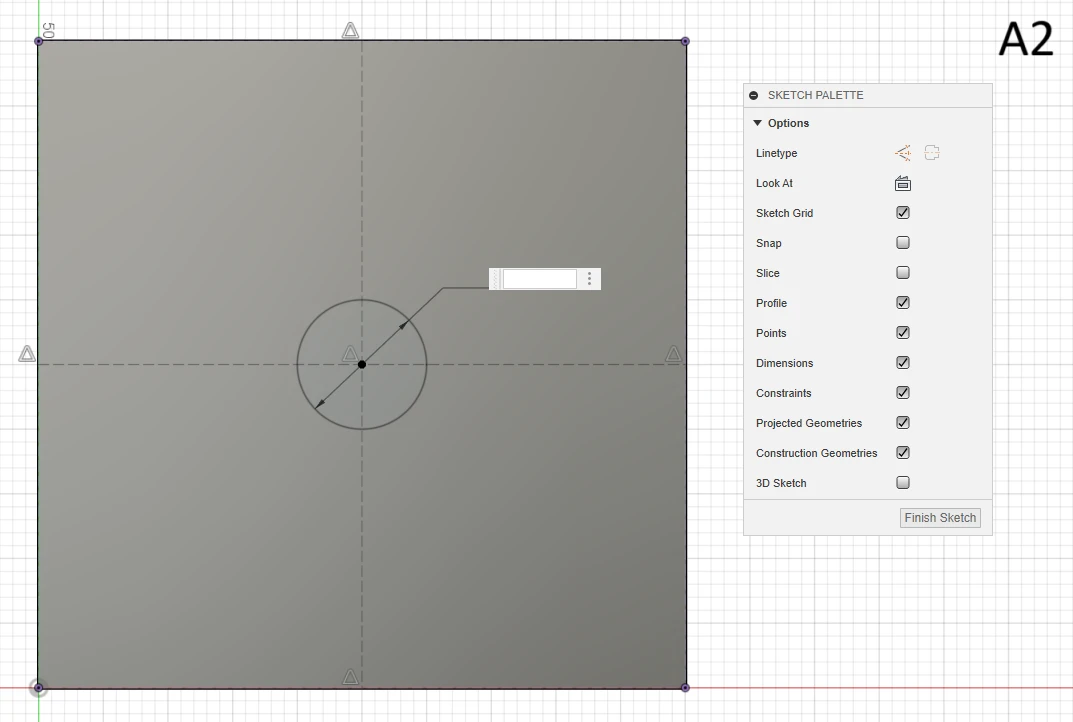Select the midpoint constraint icon near circle center

pyautogui.click(x=350, y=354)
